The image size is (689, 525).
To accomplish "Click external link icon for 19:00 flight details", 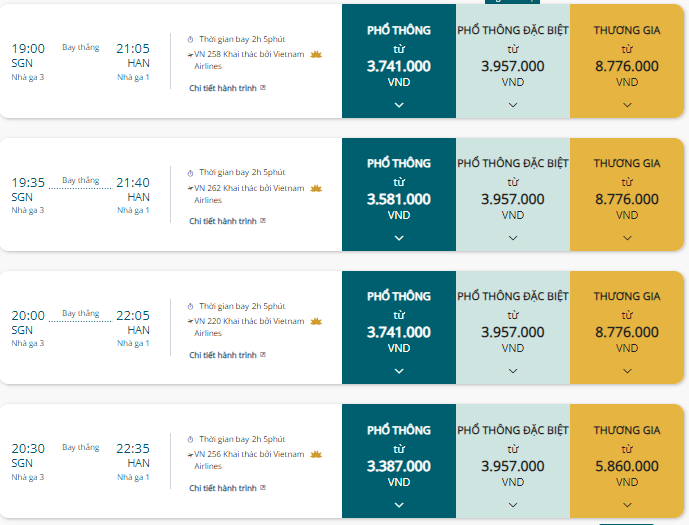I will (x=263, y=88).
